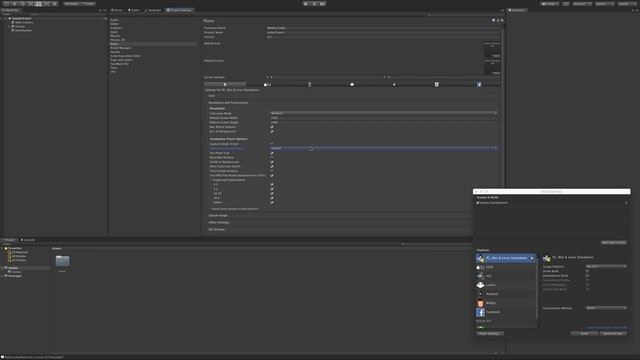Toggle Mac Retina Support checkbox
This screenshot has width=640, height=360.
[x=272, y=127]
